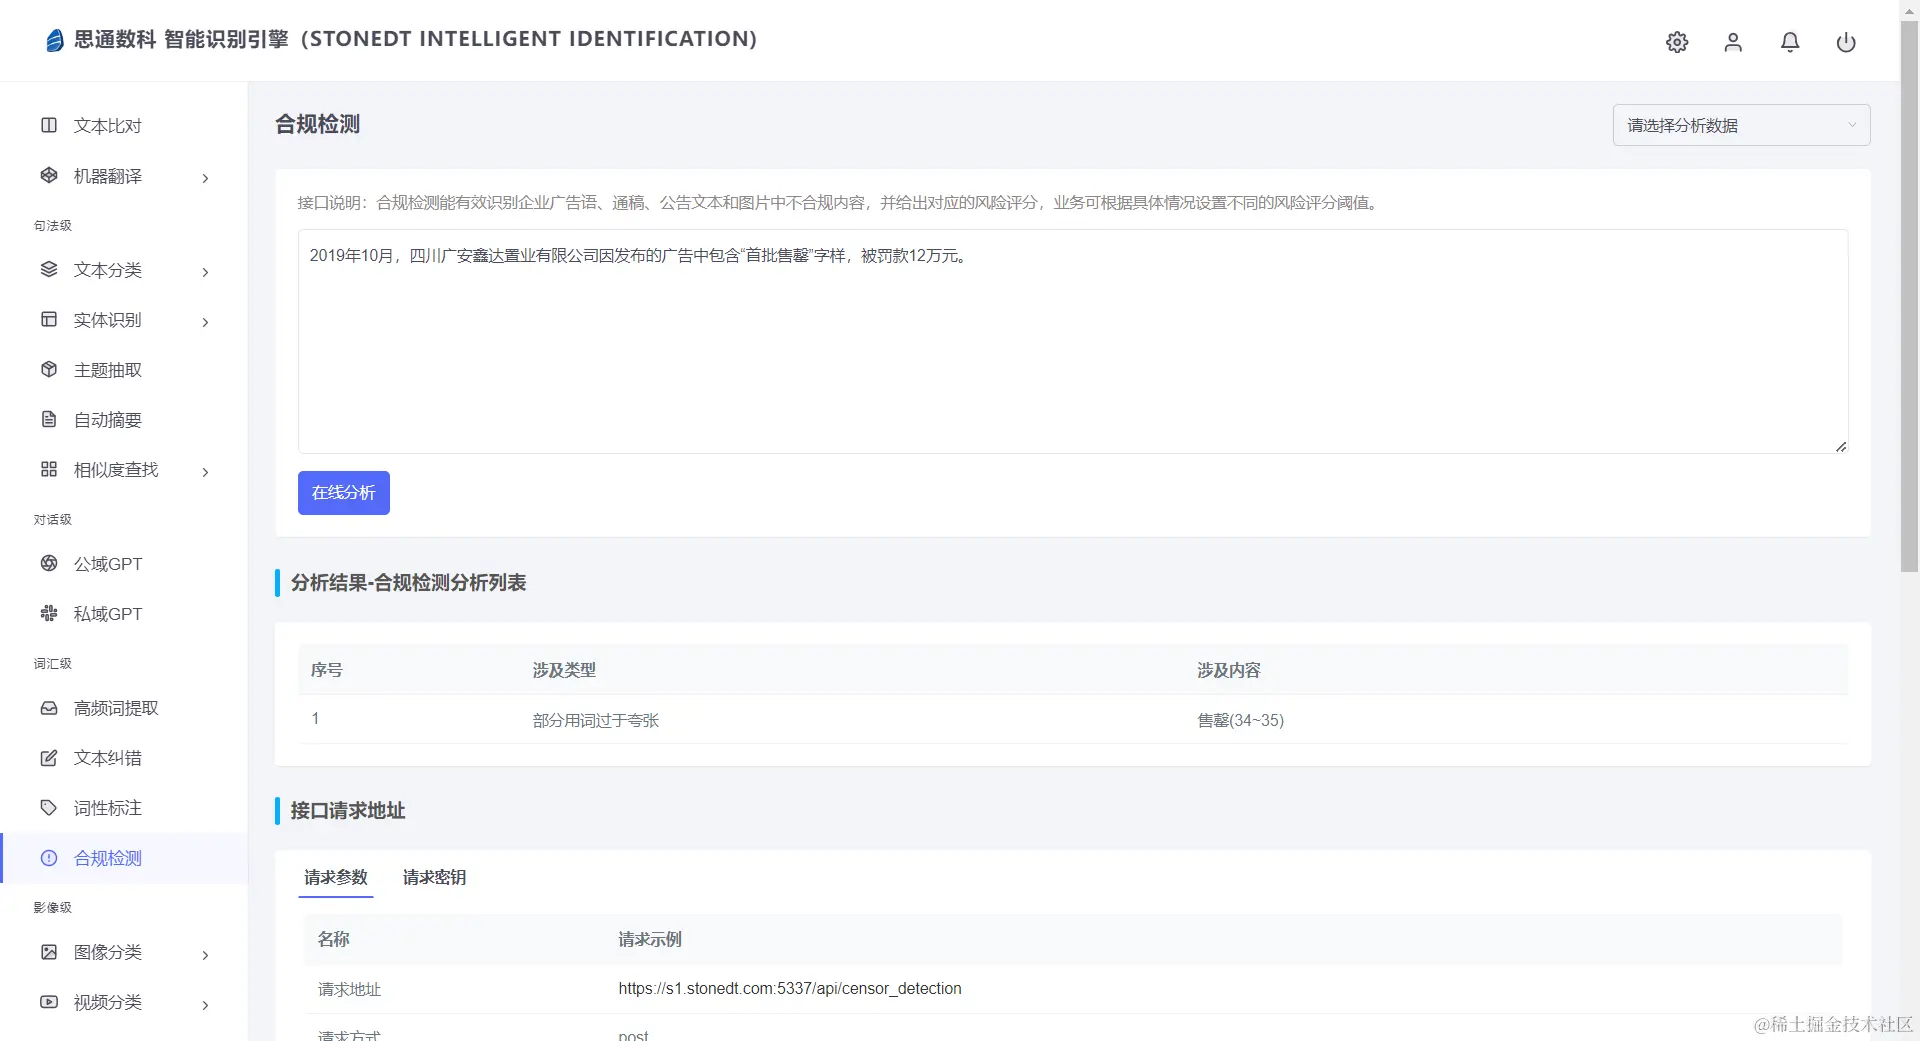
Task: Open the 请选择分析数据 dropdown
Action: [1741, 125]
